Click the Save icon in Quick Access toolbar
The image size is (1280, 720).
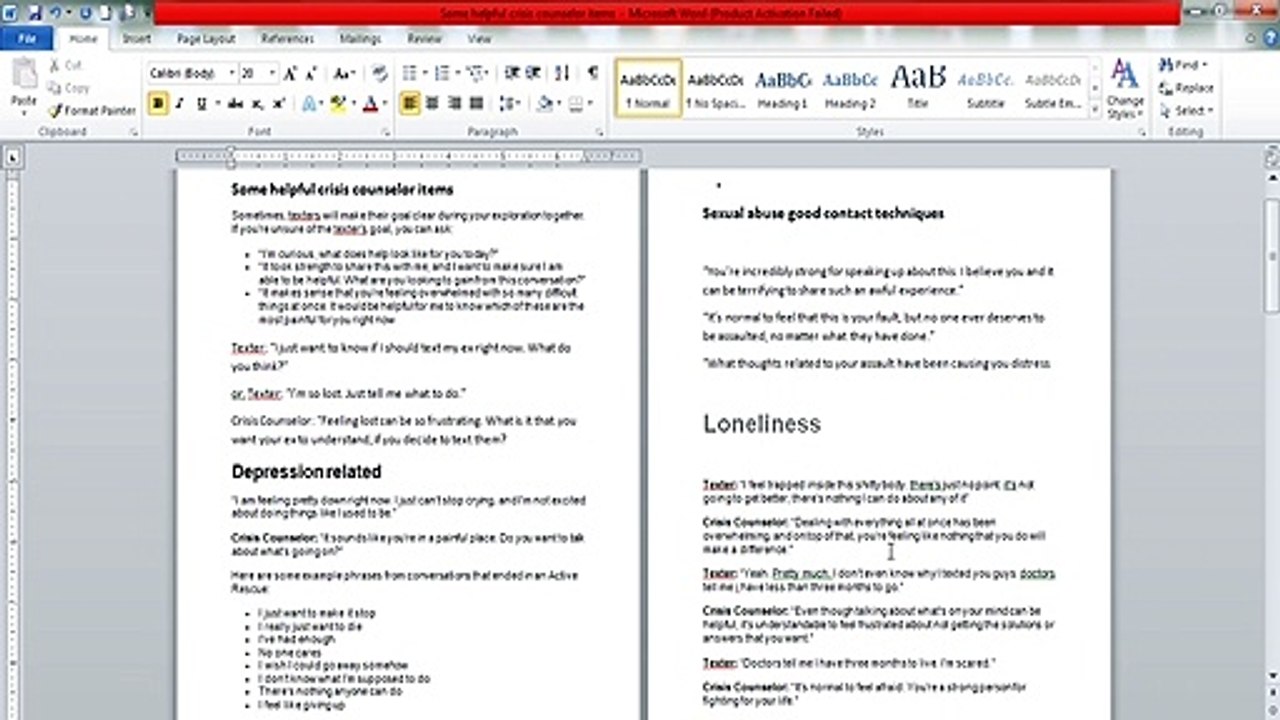pyautogui.click(x=35, y=14)
